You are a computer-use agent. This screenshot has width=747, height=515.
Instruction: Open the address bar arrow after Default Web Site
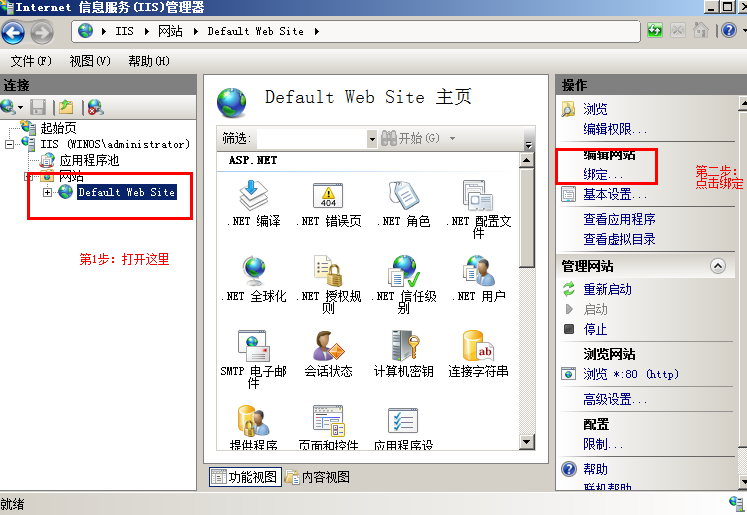click(x=317, y=31)
